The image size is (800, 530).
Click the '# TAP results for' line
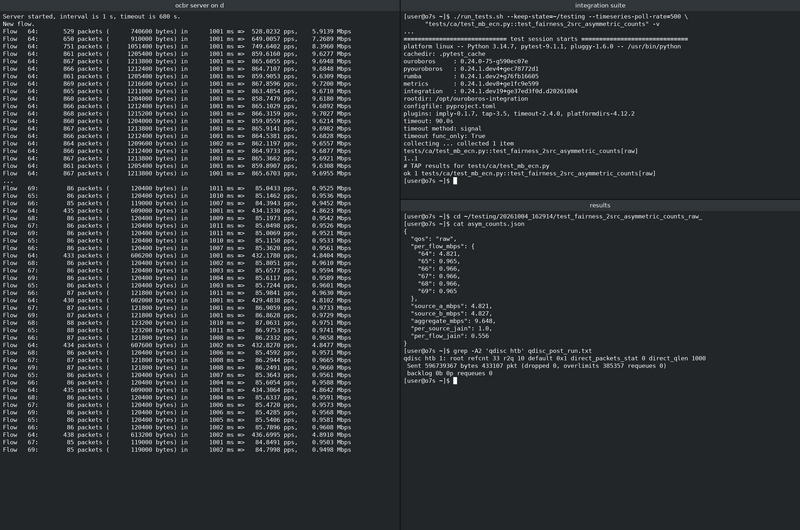[x=477, y=166]
